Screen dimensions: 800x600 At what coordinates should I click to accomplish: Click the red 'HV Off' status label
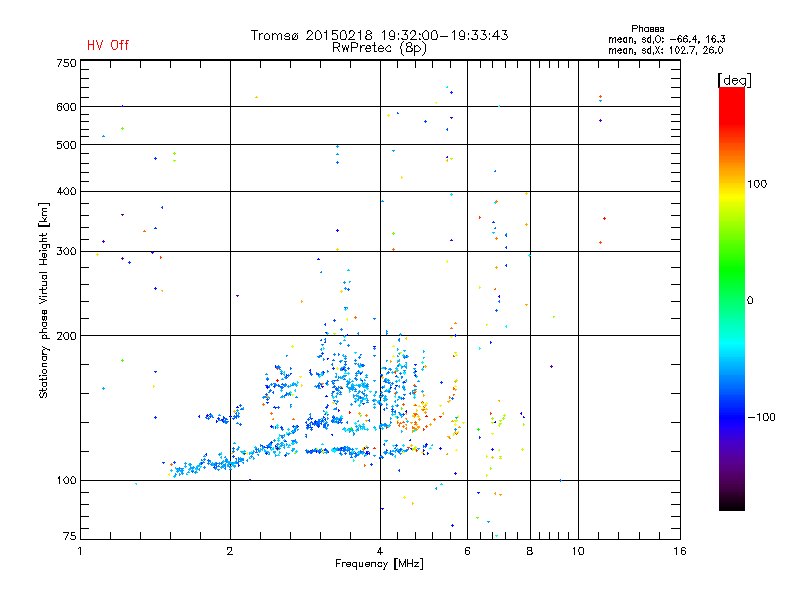pos(108,45)
